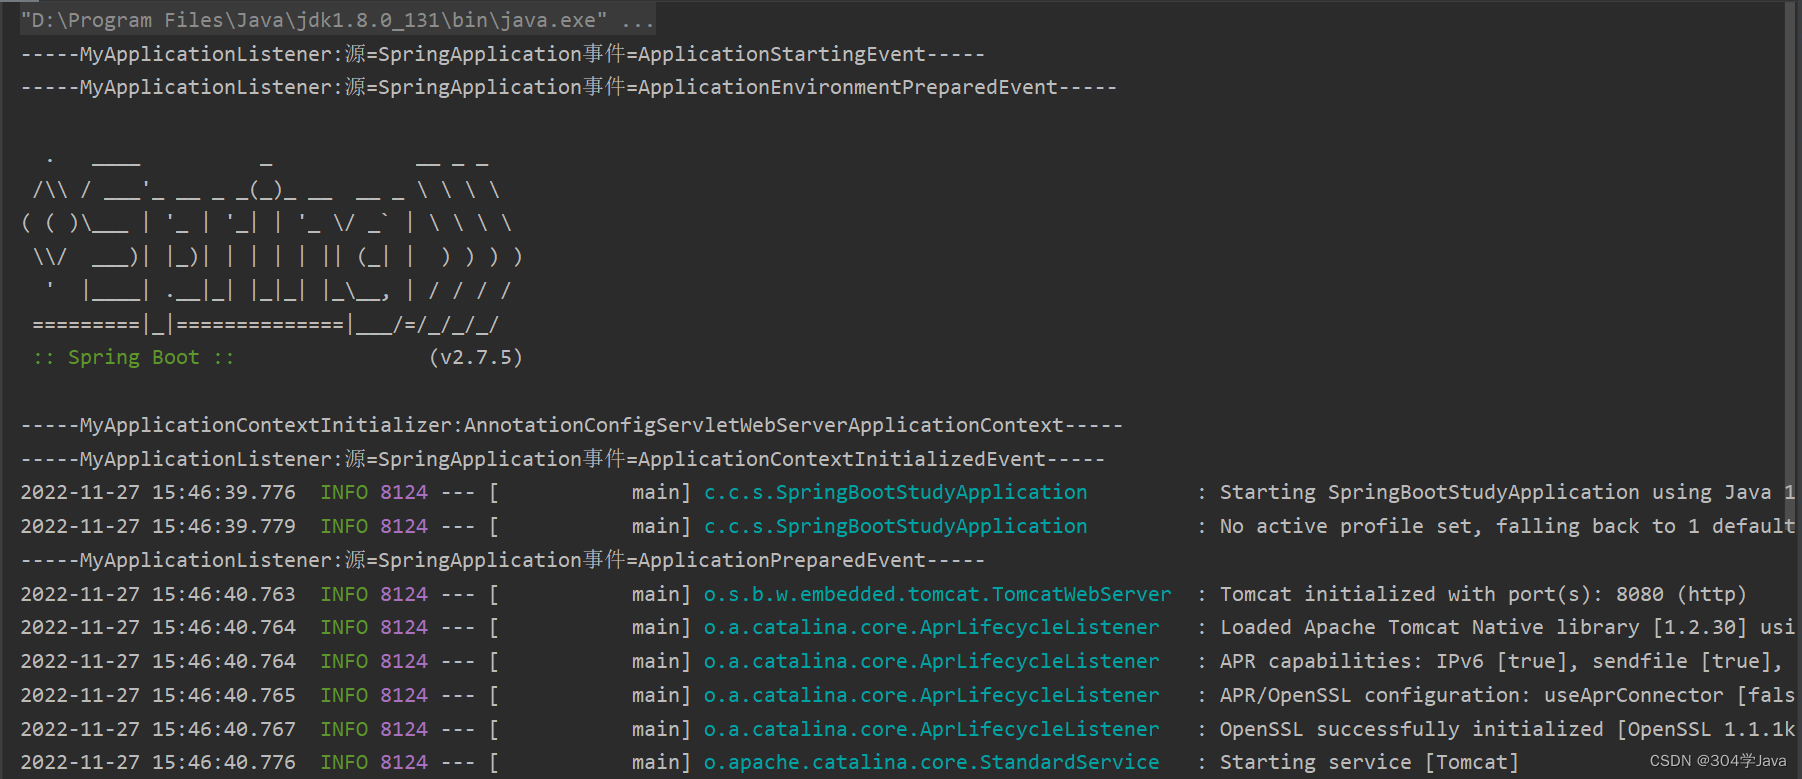Viewport: 1802px width, 779px height.
Task: Click 'OpenSSL successfully initialized' message
Action: click(x=1507, y=729)
